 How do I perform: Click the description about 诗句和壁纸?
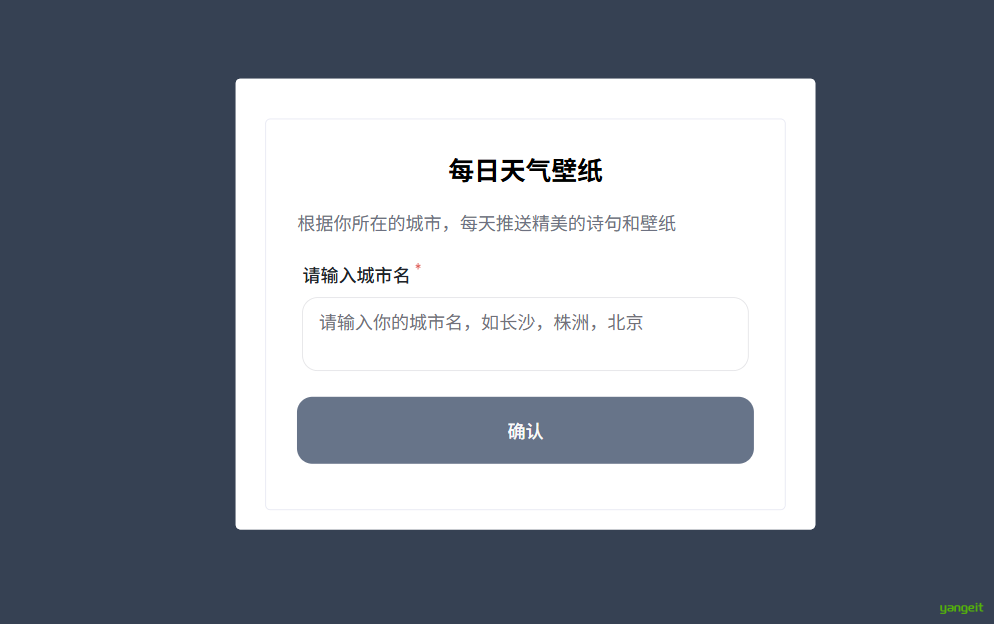pyautogui.click(x=486, y=223)
